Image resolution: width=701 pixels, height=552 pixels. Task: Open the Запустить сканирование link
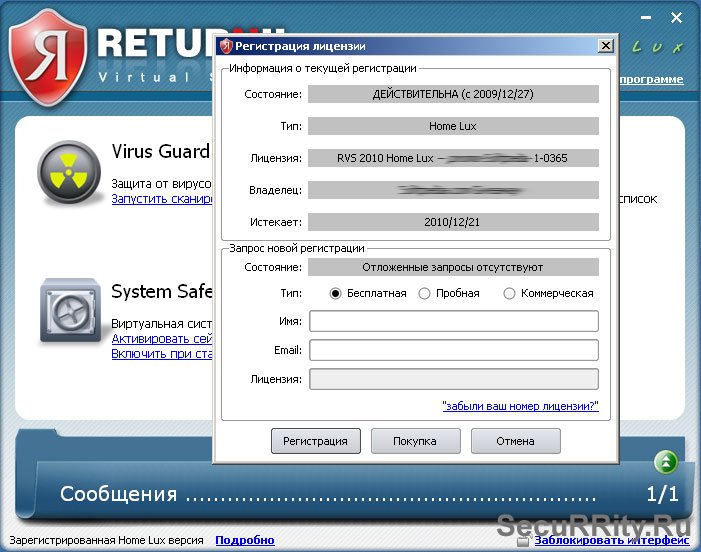pyautogui.click(x=162, y=198)
